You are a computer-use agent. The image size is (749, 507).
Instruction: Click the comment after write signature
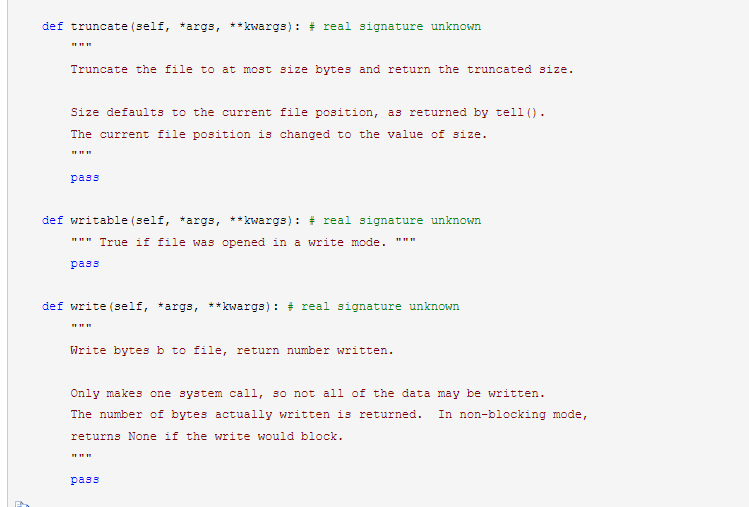pos(373,306)
